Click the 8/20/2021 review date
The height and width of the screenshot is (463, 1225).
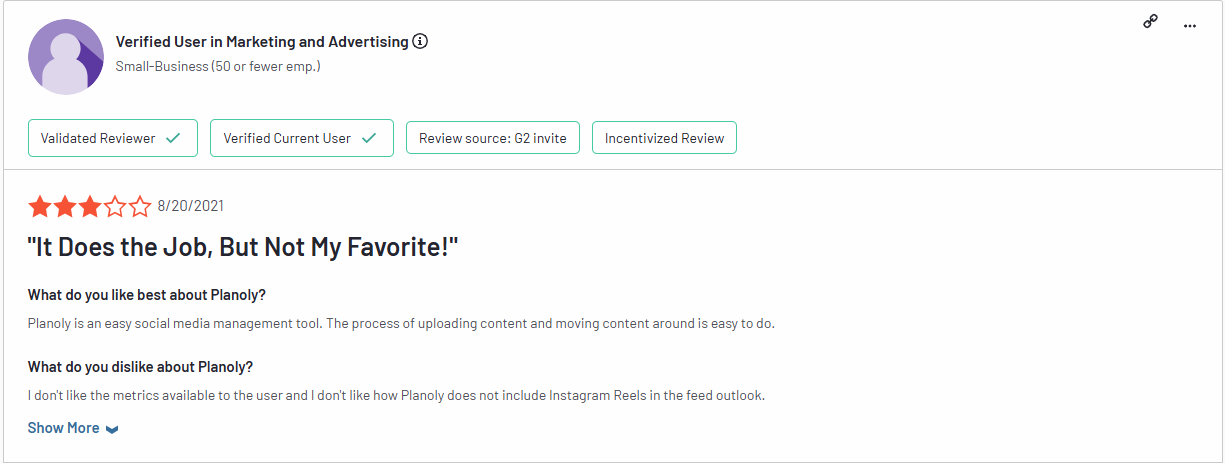[x=191, y=207]
